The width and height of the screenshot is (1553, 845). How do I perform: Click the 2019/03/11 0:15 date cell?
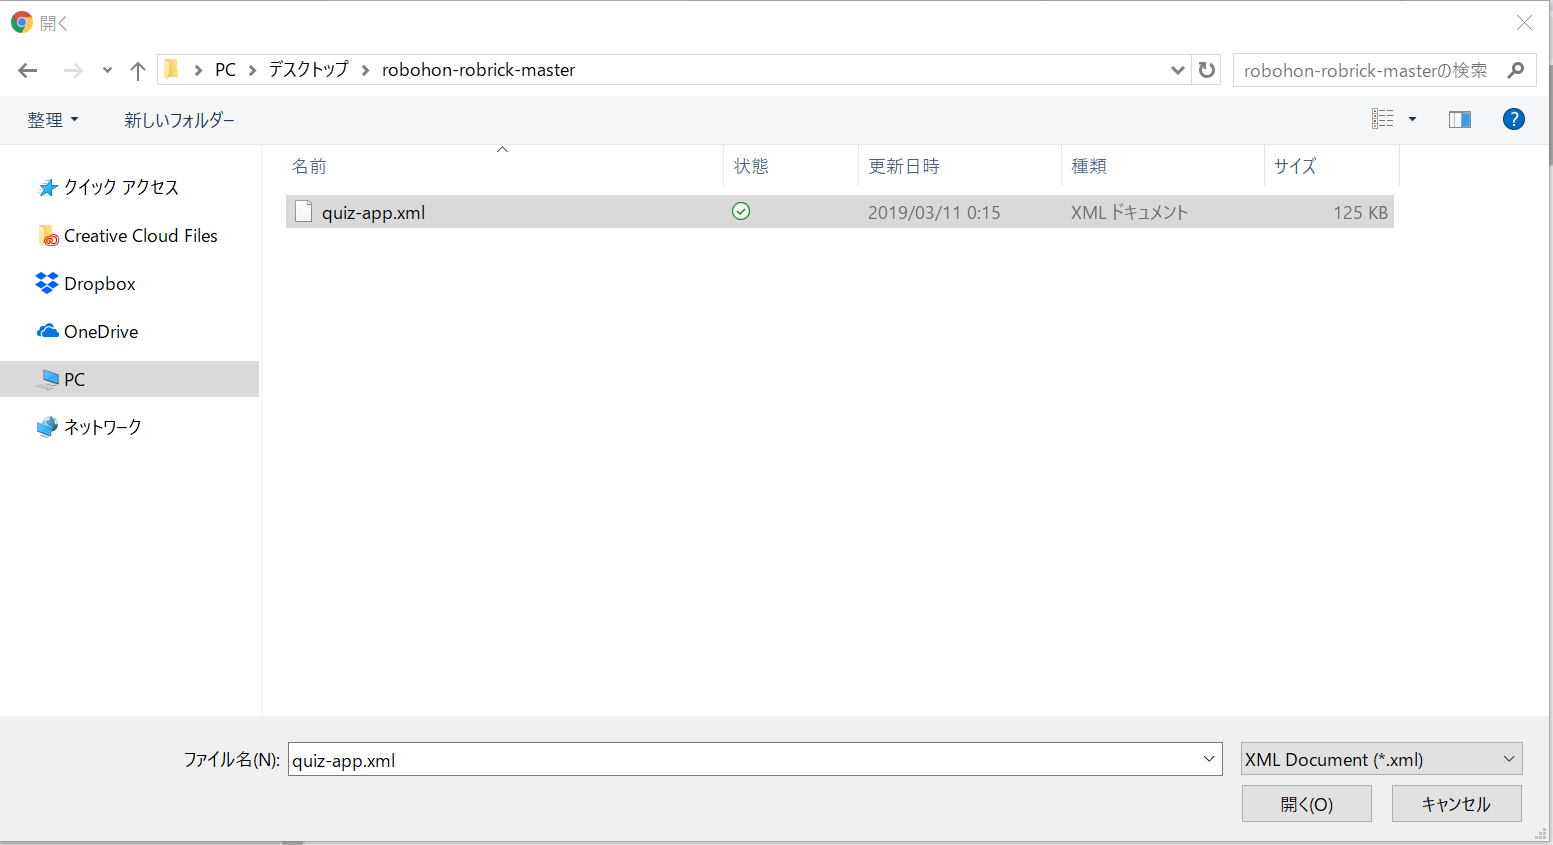[x=934, y=212]
